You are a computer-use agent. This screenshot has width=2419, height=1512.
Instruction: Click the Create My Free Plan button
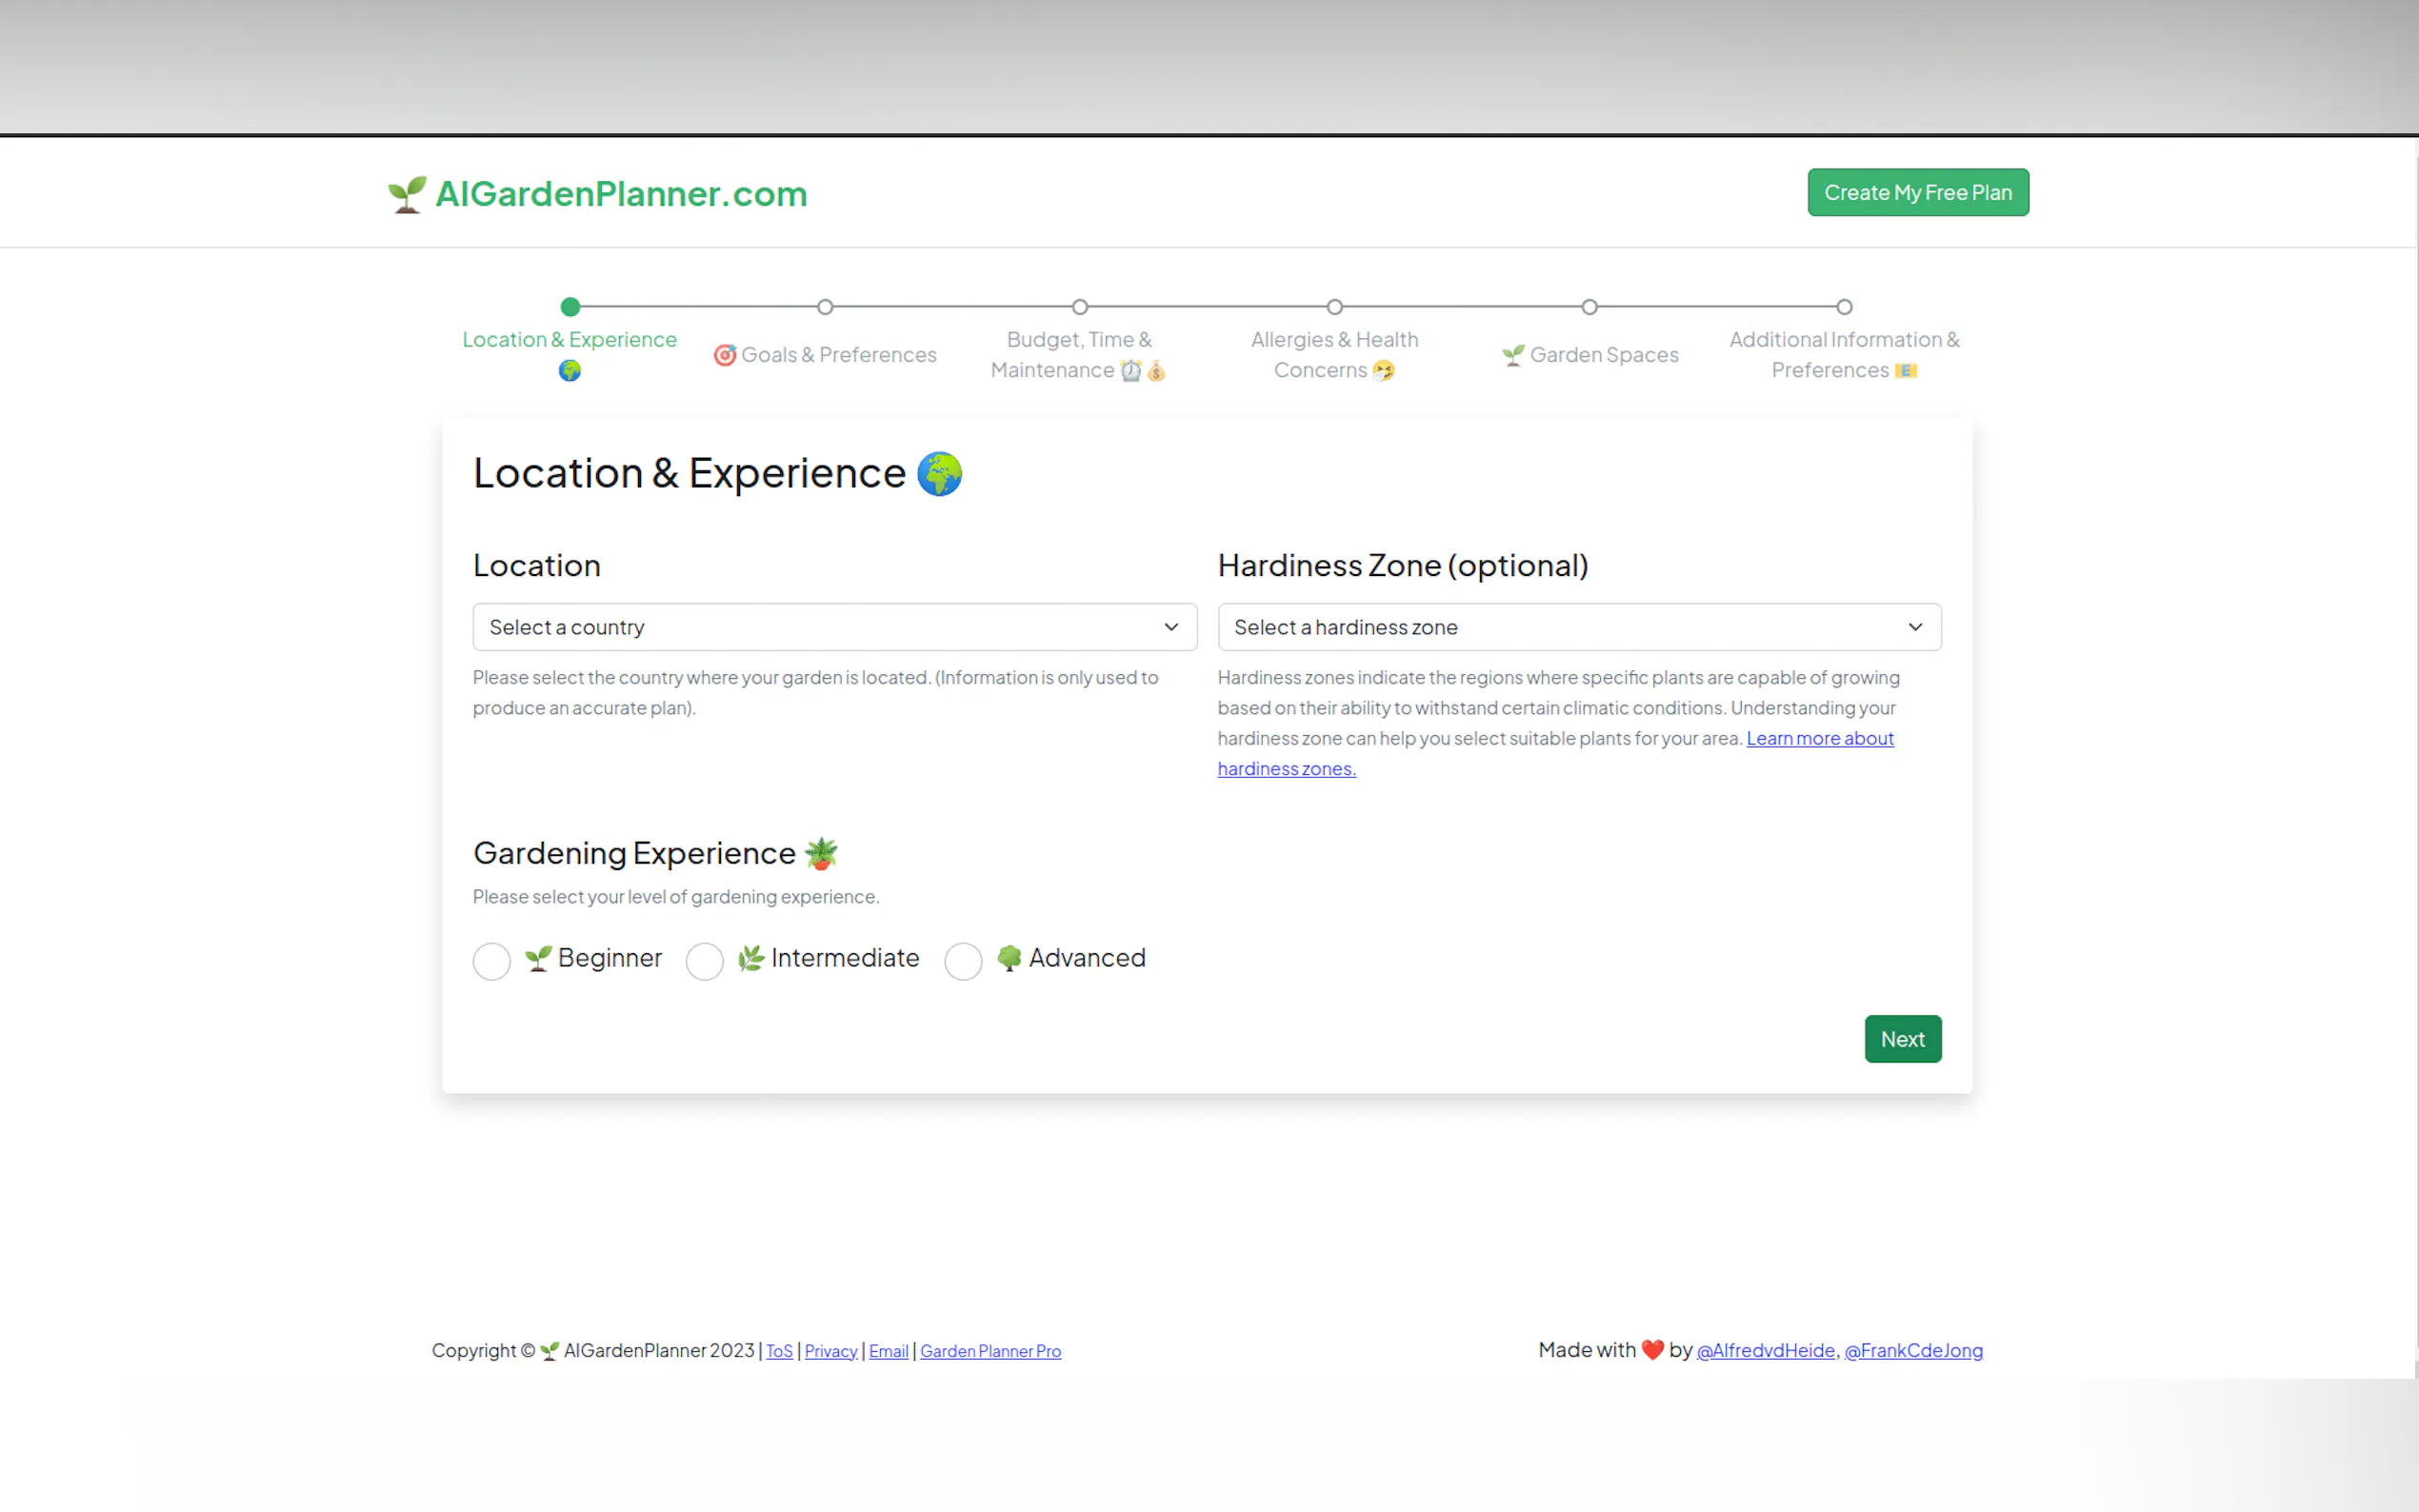coord(1917,192)
